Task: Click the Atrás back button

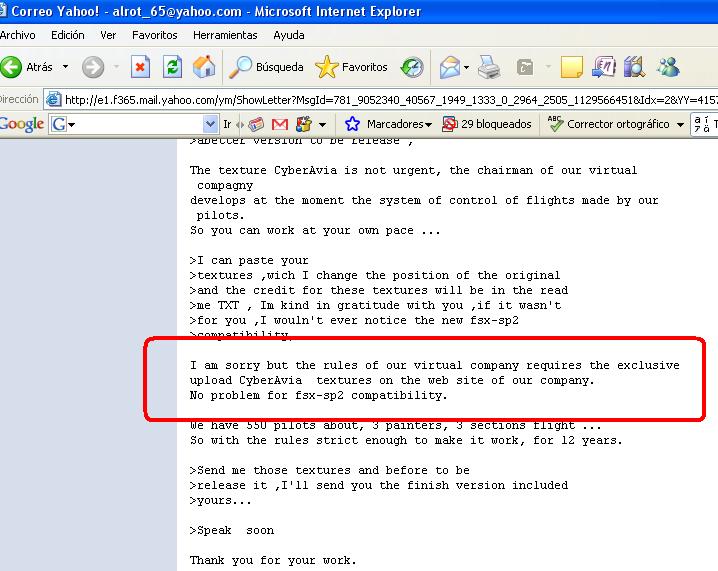Action: coord(28,68)
